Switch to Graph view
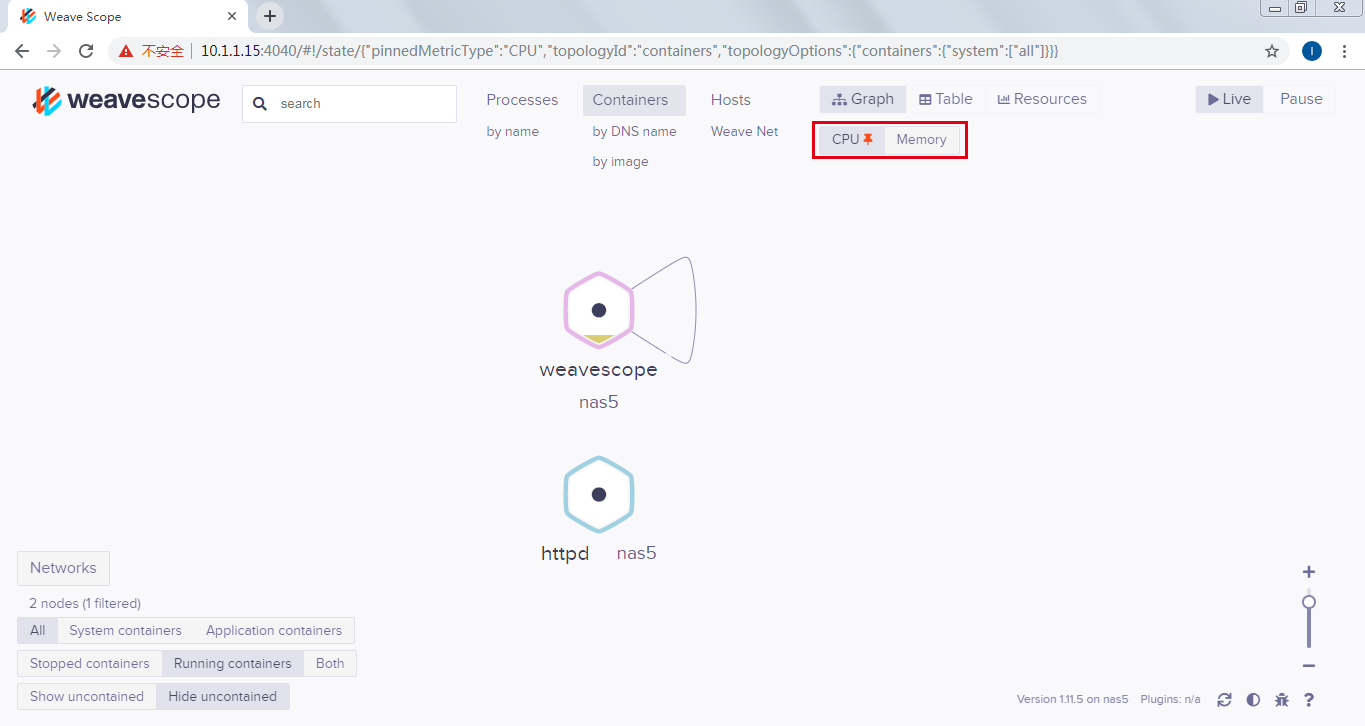The height and width of the screenshot is (726, 1365). pos(863,100)
